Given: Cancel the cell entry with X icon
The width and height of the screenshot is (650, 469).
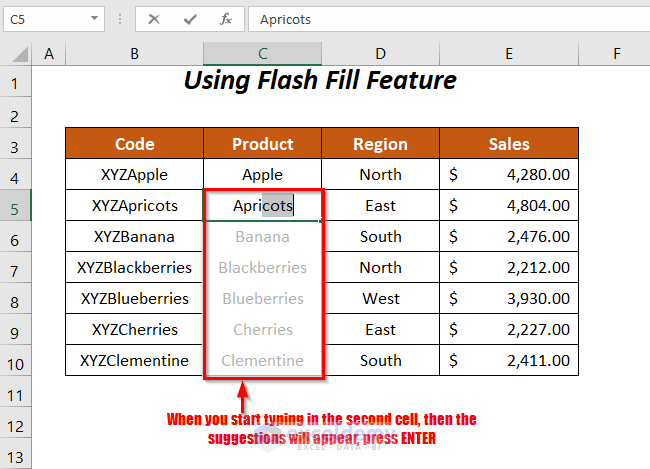Looking at the screenshot, I should pos(154,19).
